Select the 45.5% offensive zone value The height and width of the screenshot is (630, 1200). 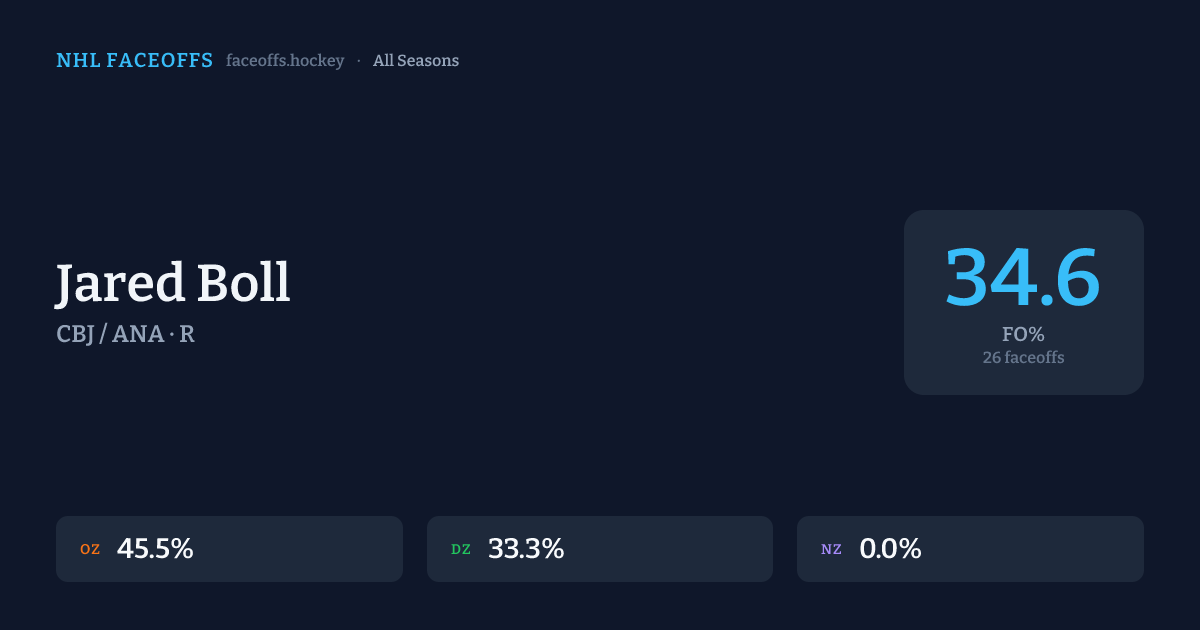(x=155, y=549)
